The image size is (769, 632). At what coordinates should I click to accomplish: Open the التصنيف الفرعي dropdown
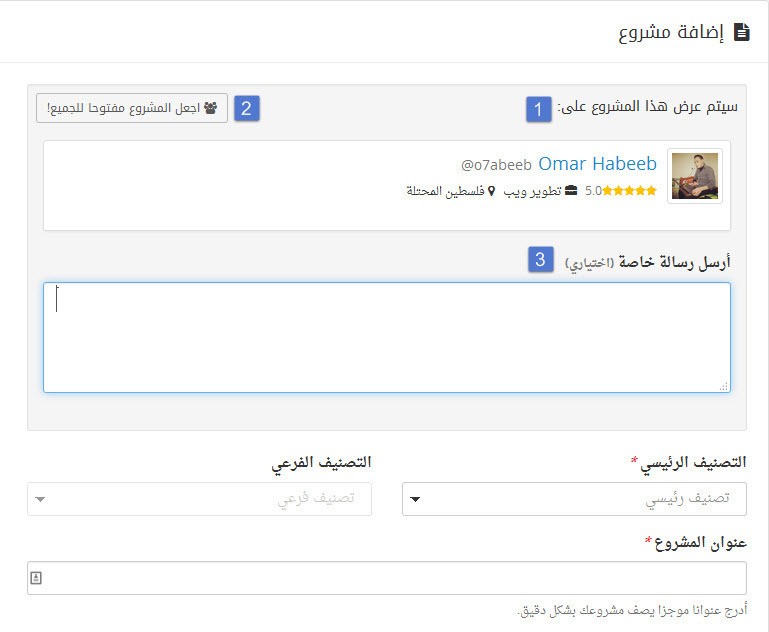coord(199,499)
